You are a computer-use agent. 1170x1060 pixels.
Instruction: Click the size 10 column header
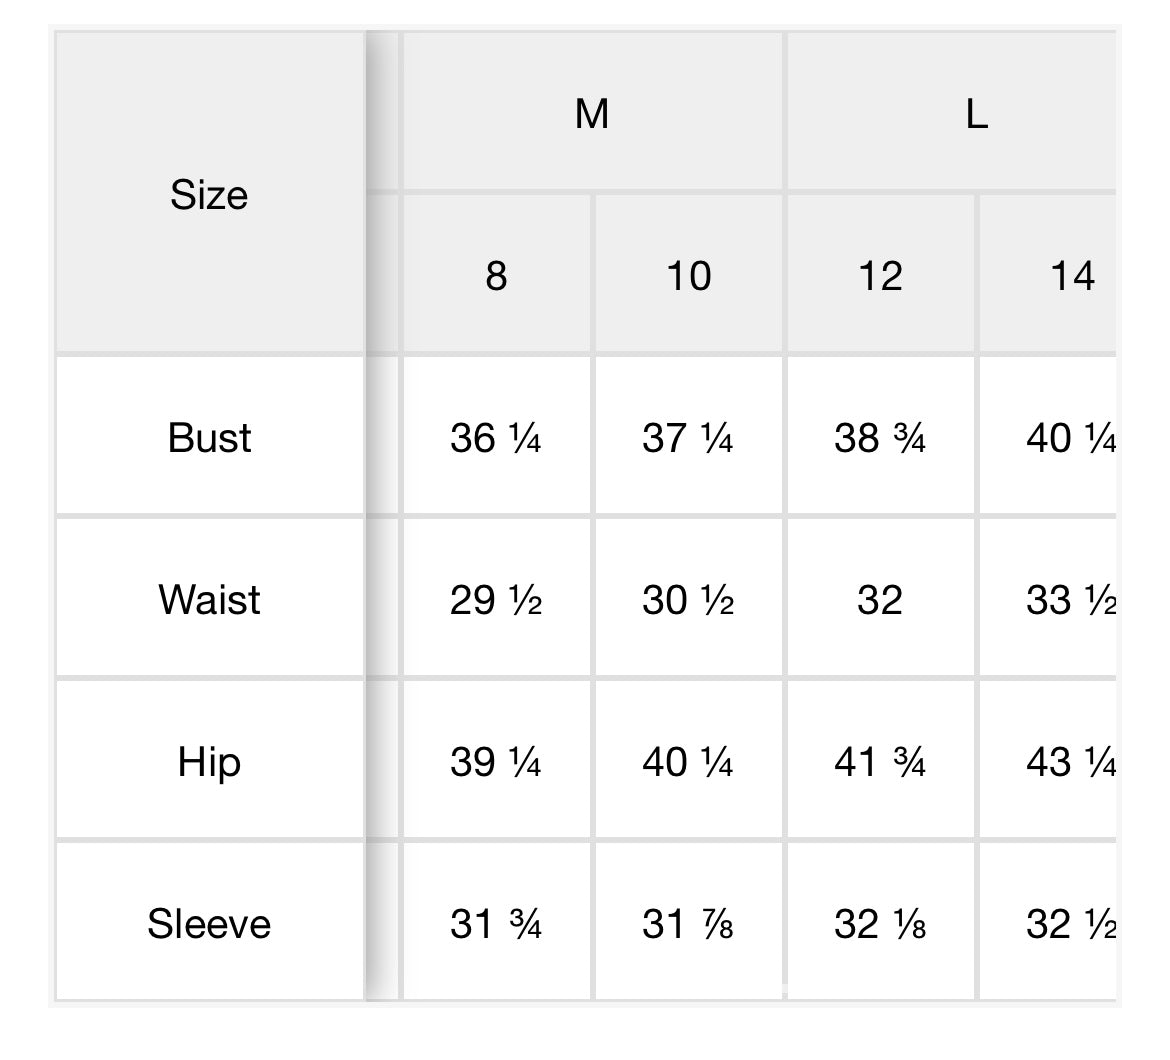tap(688, 275)
